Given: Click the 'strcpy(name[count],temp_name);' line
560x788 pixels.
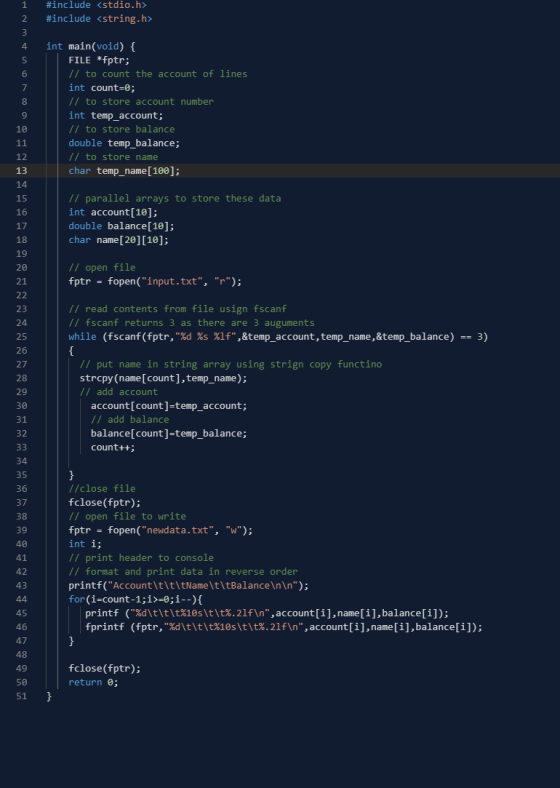Looking at the screenshot, I should (x=163, y=378).
